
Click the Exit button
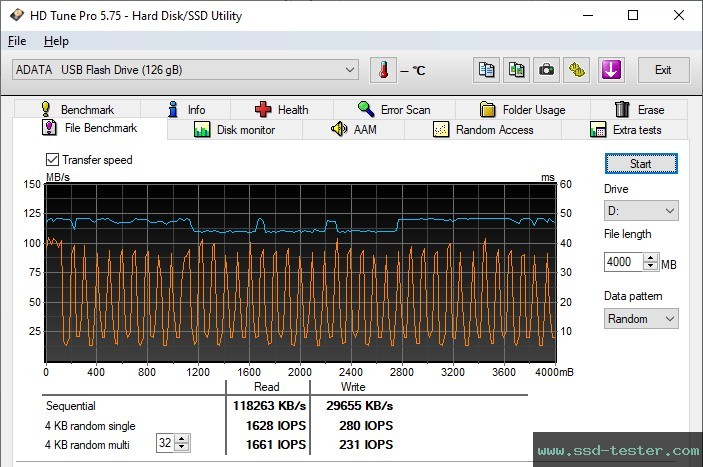tap(662, 70)
